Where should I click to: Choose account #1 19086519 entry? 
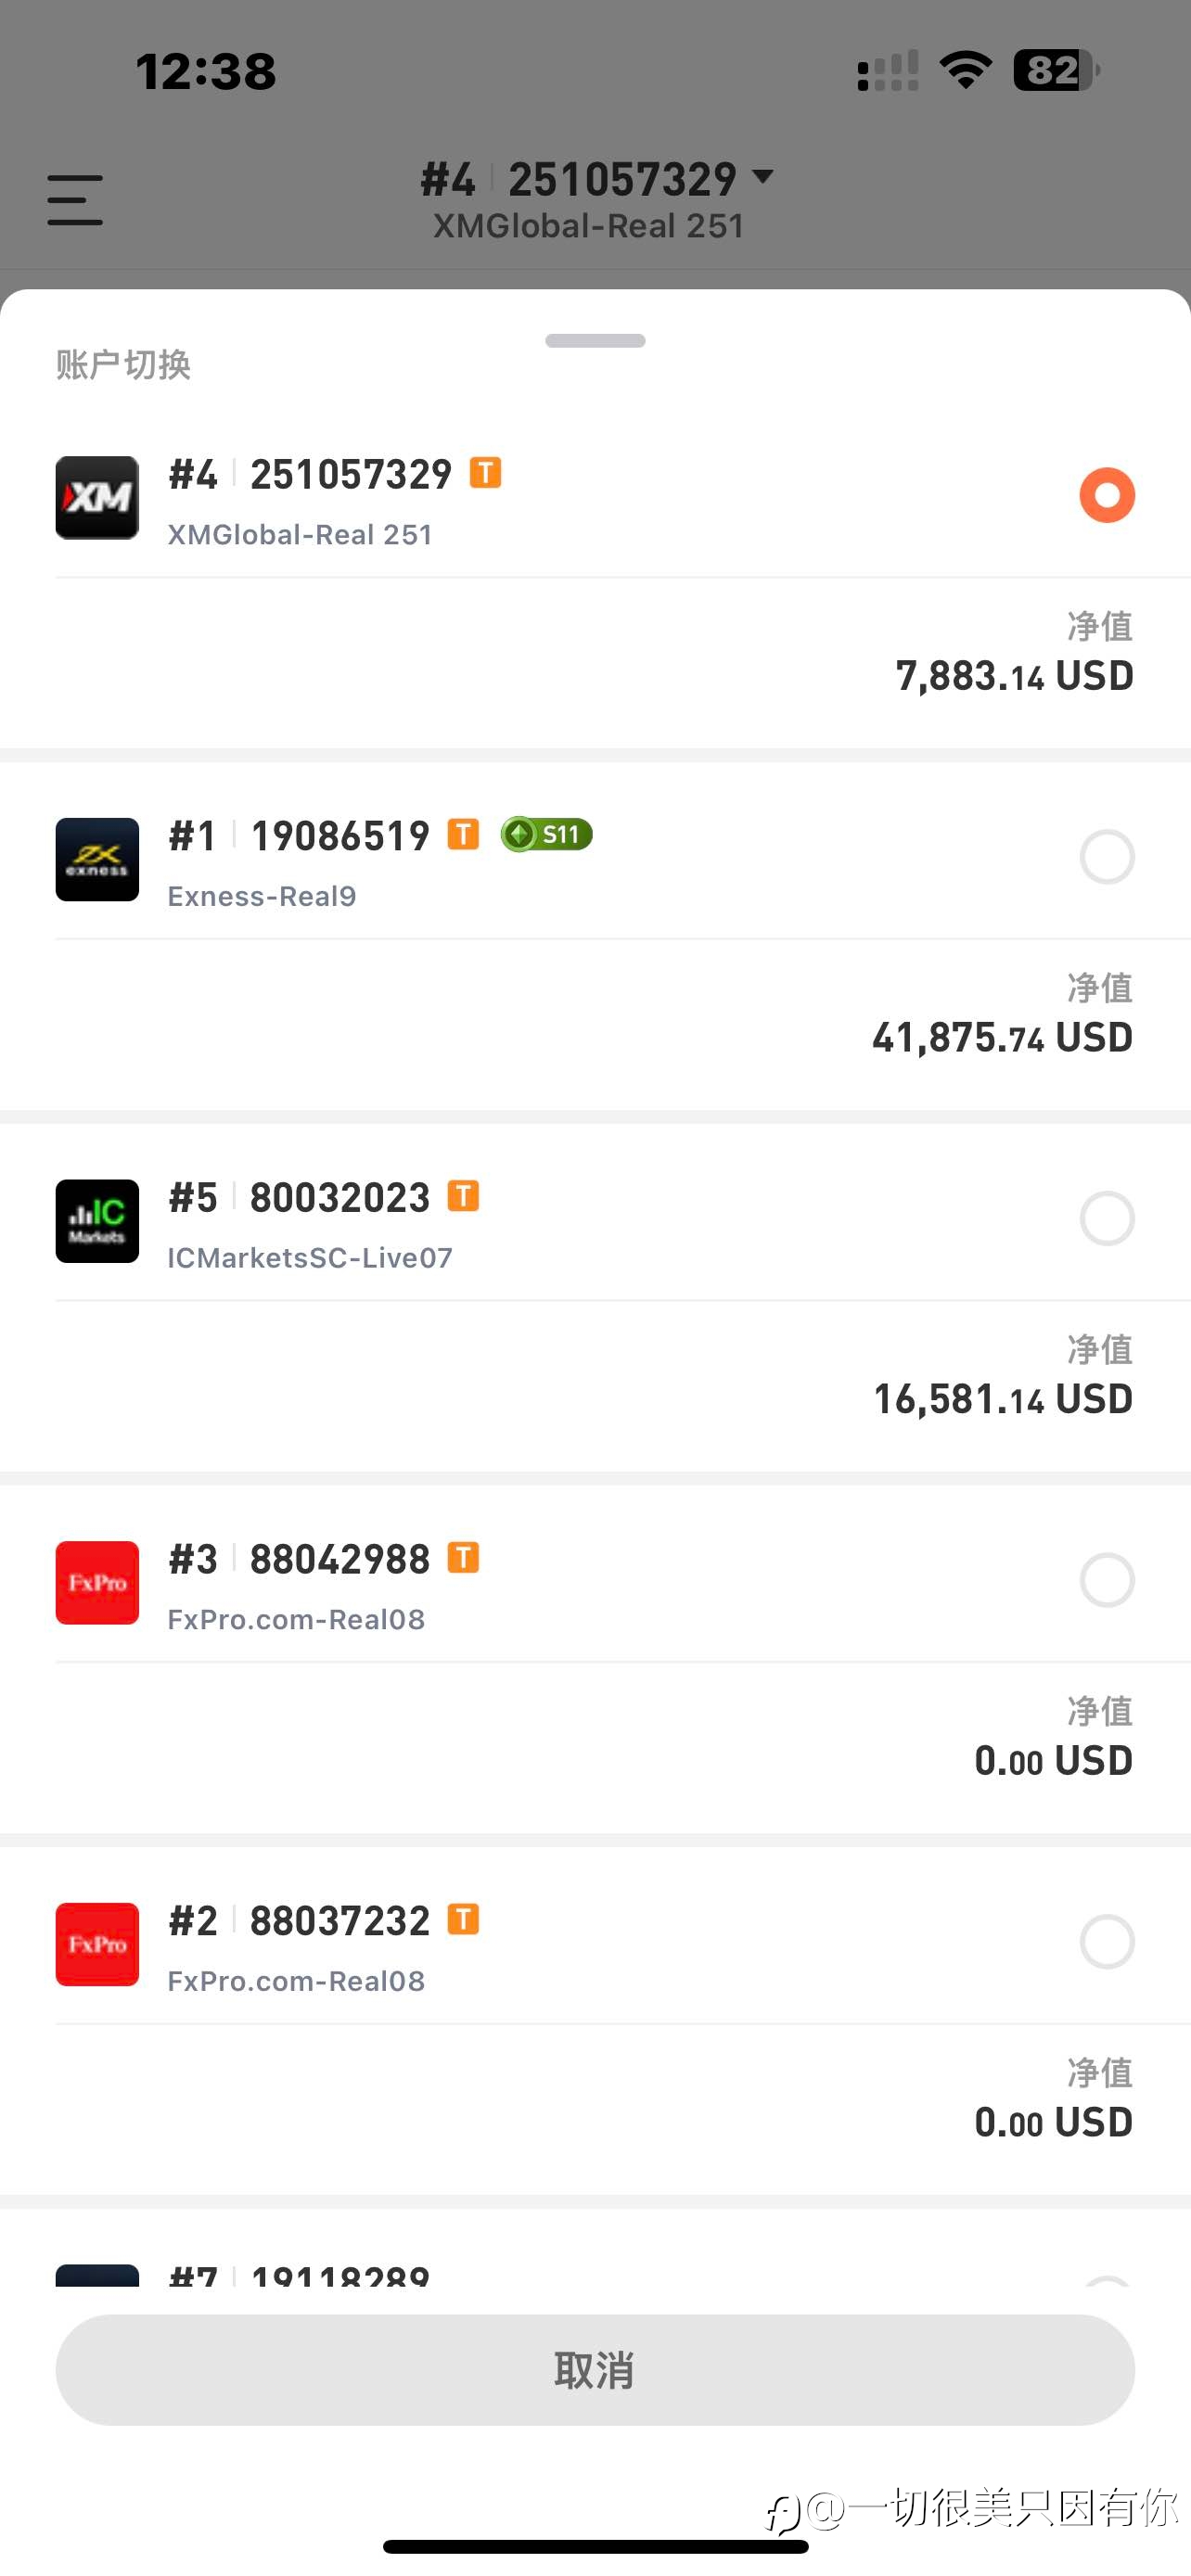pyautogui.click(x=595, y=936)
